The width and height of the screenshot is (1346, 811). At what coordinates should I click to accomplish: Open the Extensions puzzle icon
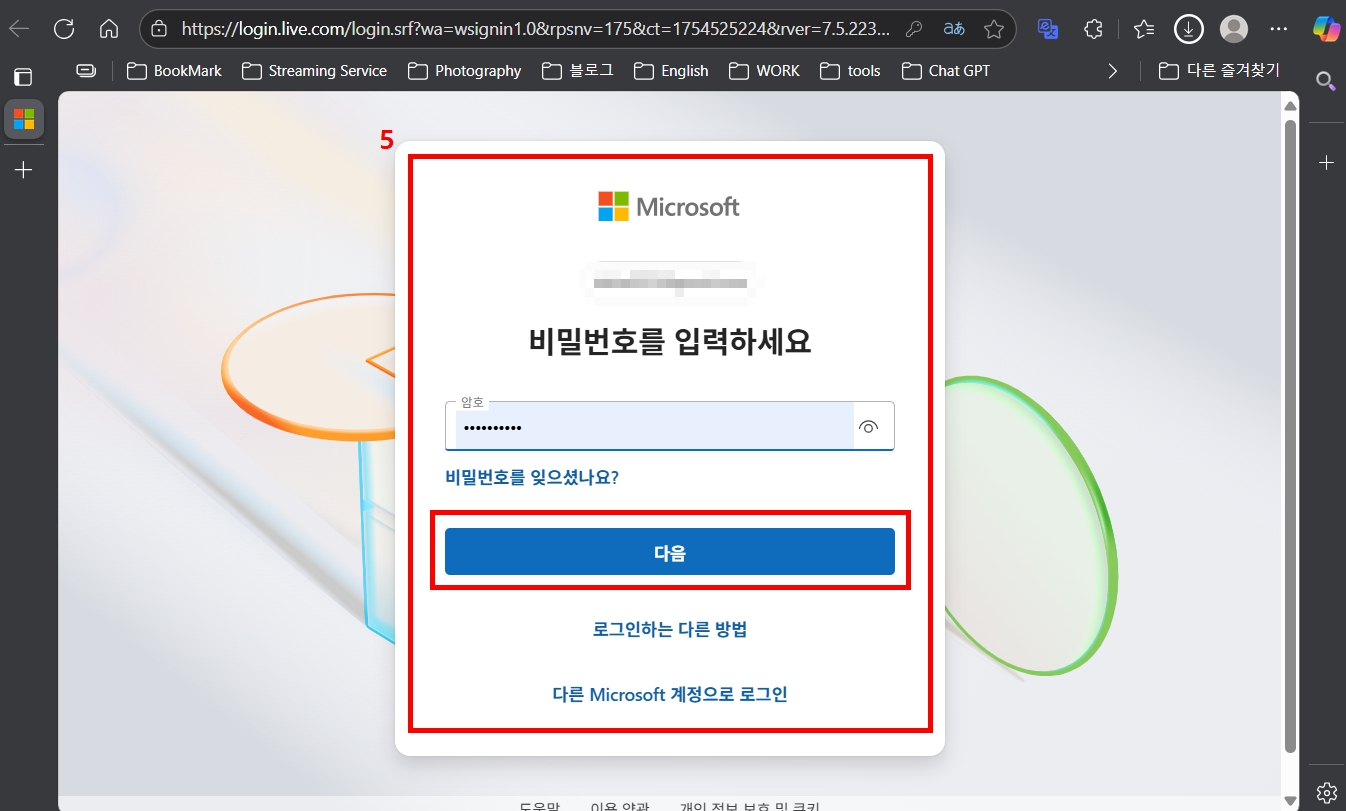tap(1094, 29)
